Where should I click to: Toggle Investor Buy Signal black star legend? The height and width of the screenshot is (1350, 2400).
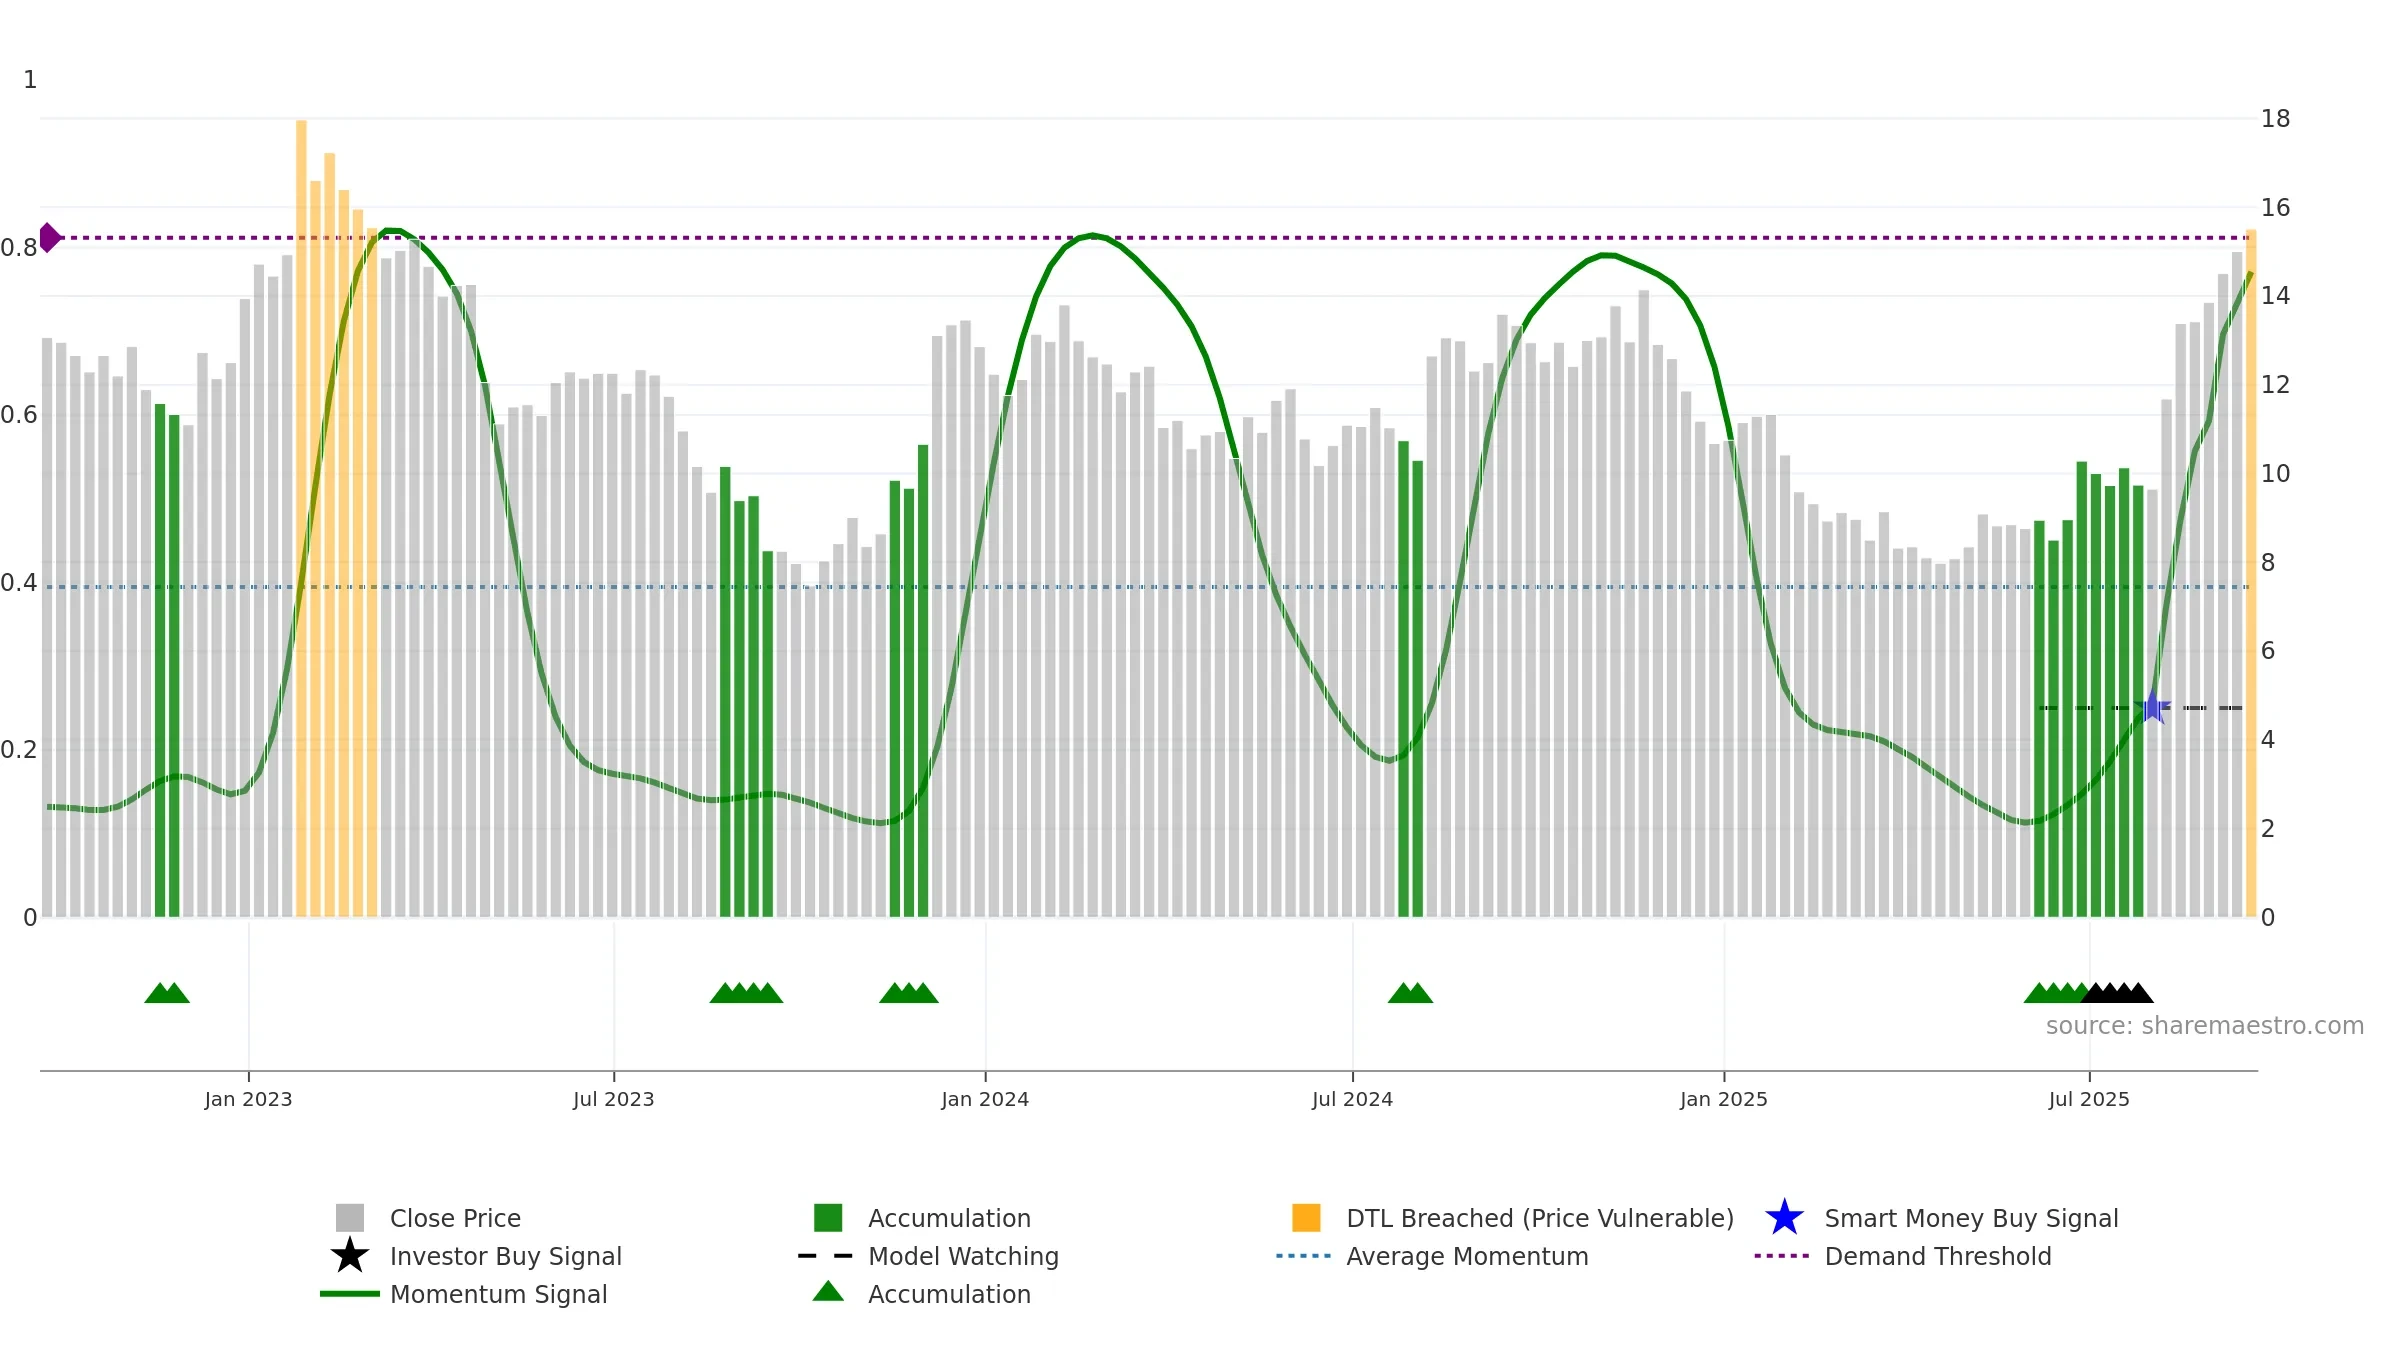[350, 1256]
